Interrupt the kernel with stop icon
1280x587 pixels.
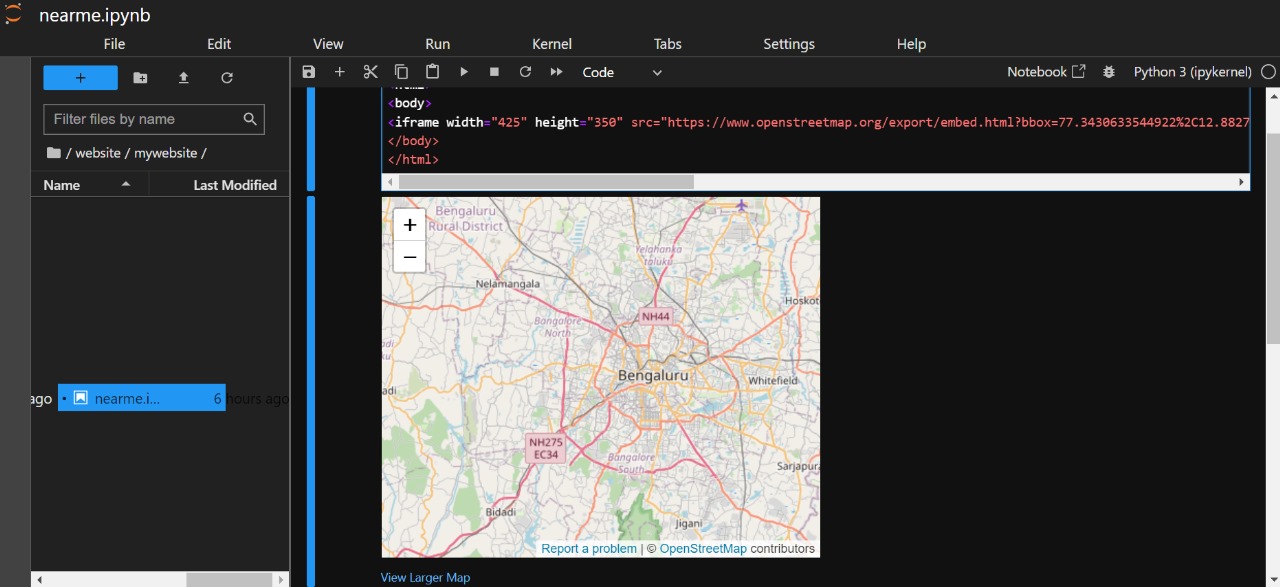coord(494,72)
